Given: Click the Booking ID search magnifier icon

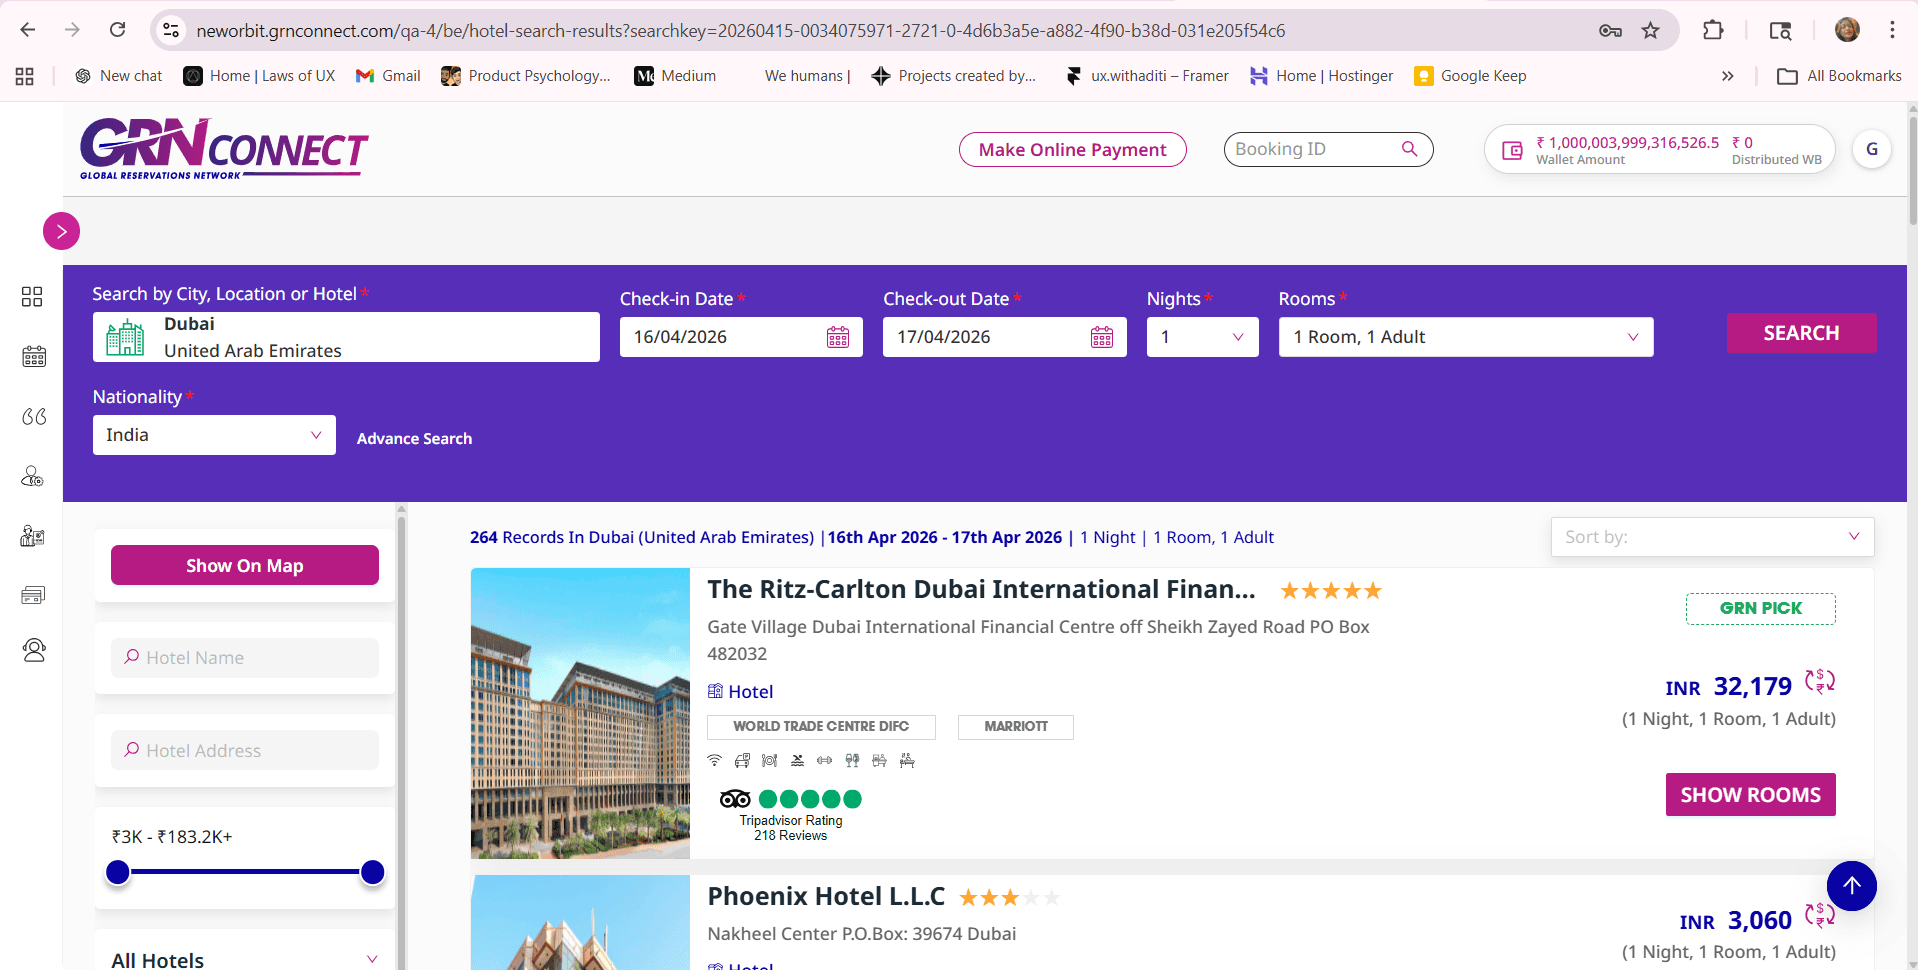Looking at the screenshot, I should click(1409, 149).
